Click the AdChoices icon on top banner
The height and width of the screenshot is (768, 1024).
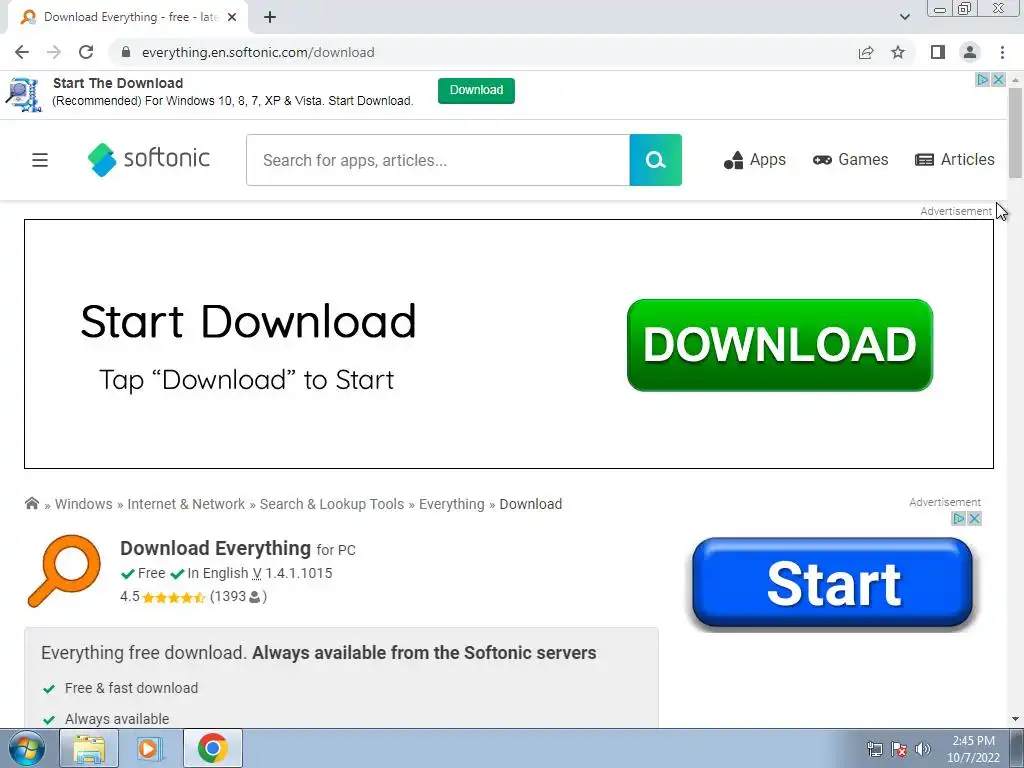pos(983,79)
